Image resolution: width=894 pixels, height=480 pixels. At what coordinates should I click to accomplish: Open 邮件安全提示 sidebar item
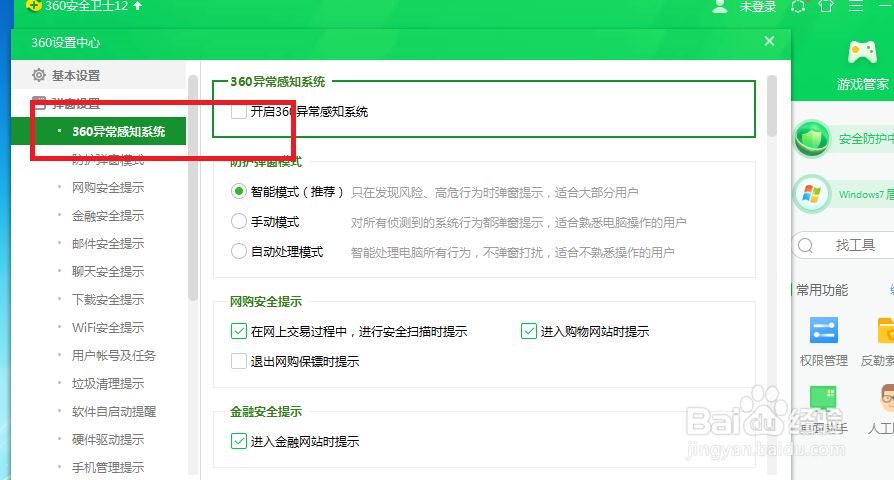coord(108,243)
